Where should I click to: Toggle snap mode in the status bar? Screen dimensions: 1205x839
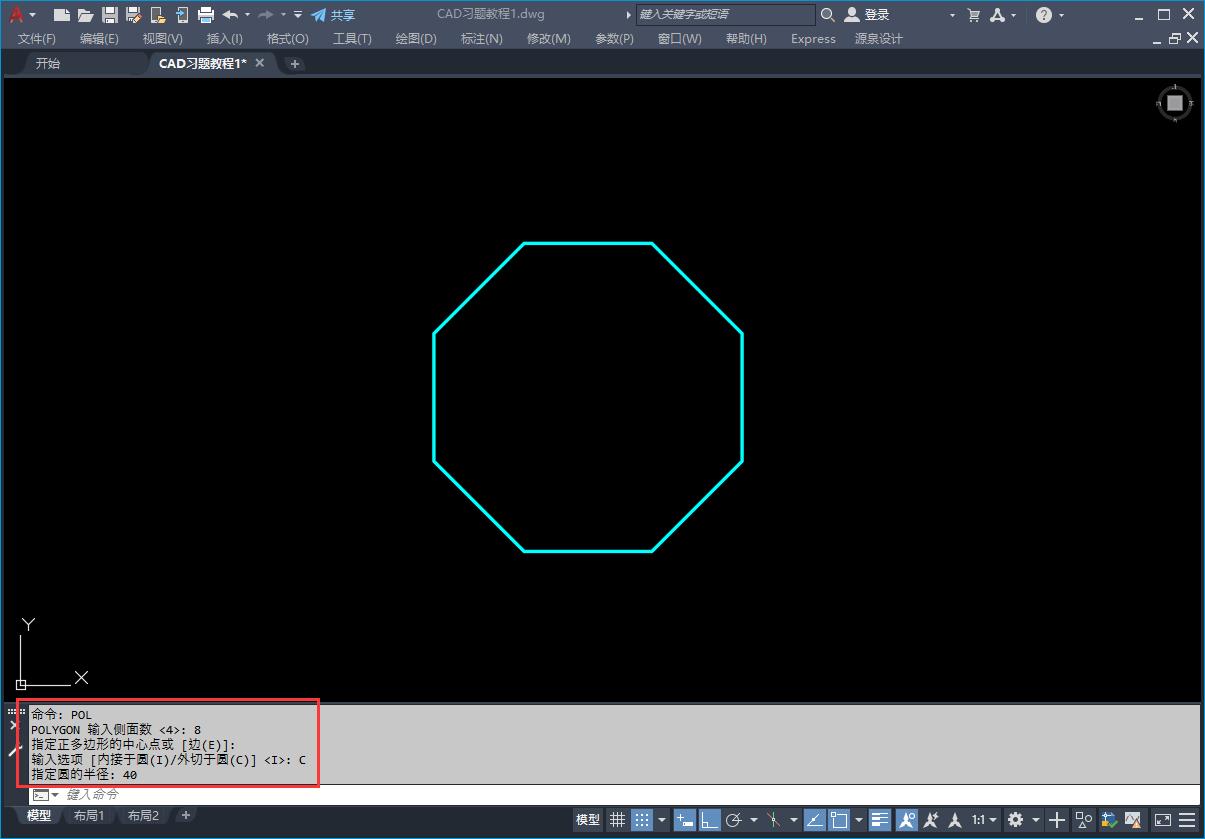642,820
